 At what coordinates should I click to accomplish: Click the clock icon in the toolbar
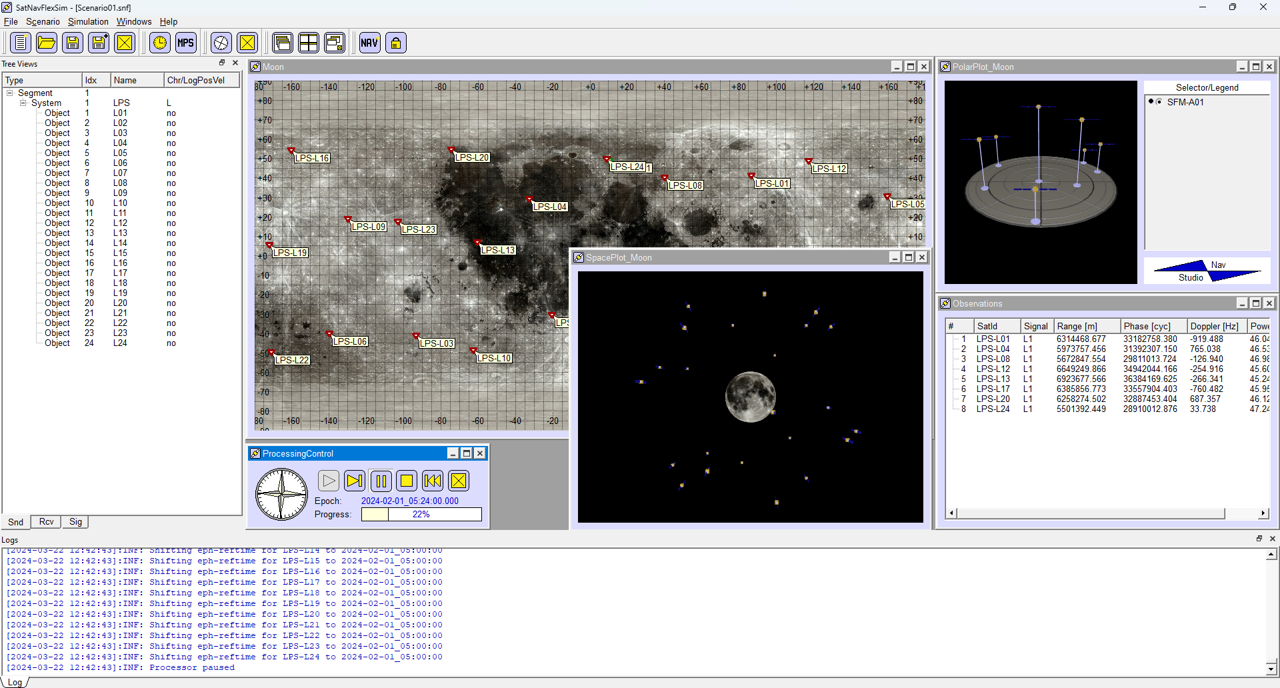[x=159, y=43]
